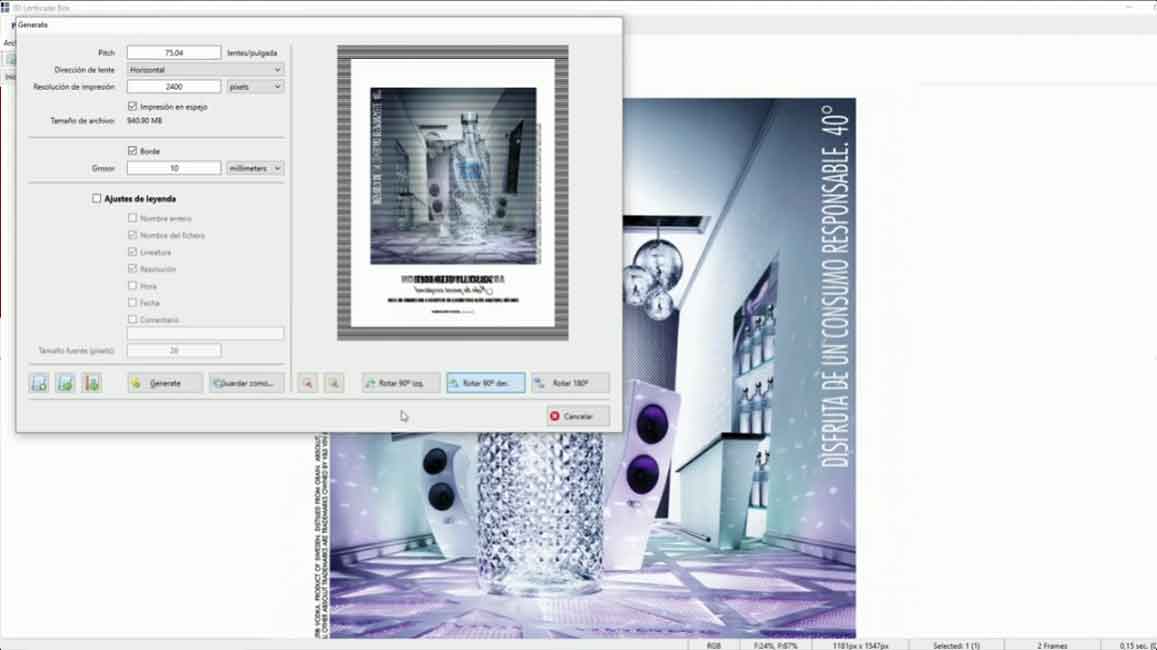Toggle the Borde checkbox
The height and width of the screenshot is (650, 1157).
pos(133,151)
